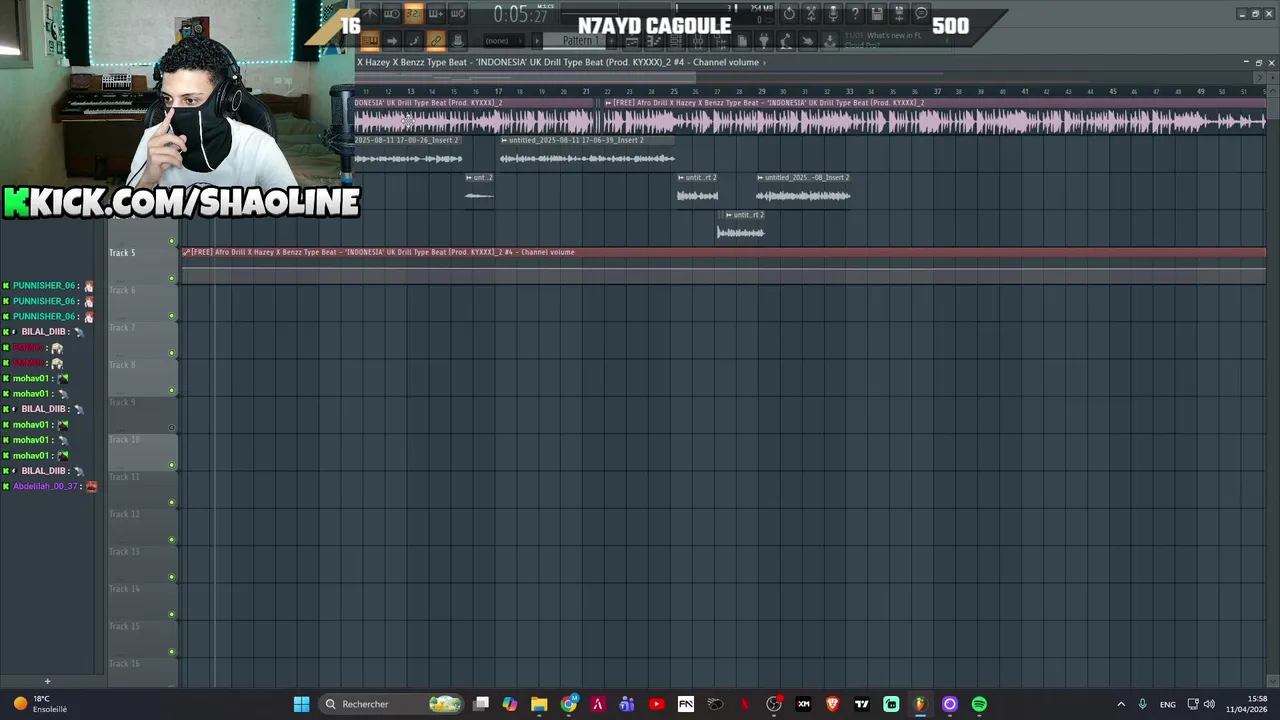
Task: Open menu arrow of second [FREE] Afro Drill audio clip
Action: [x=608, y=103]
